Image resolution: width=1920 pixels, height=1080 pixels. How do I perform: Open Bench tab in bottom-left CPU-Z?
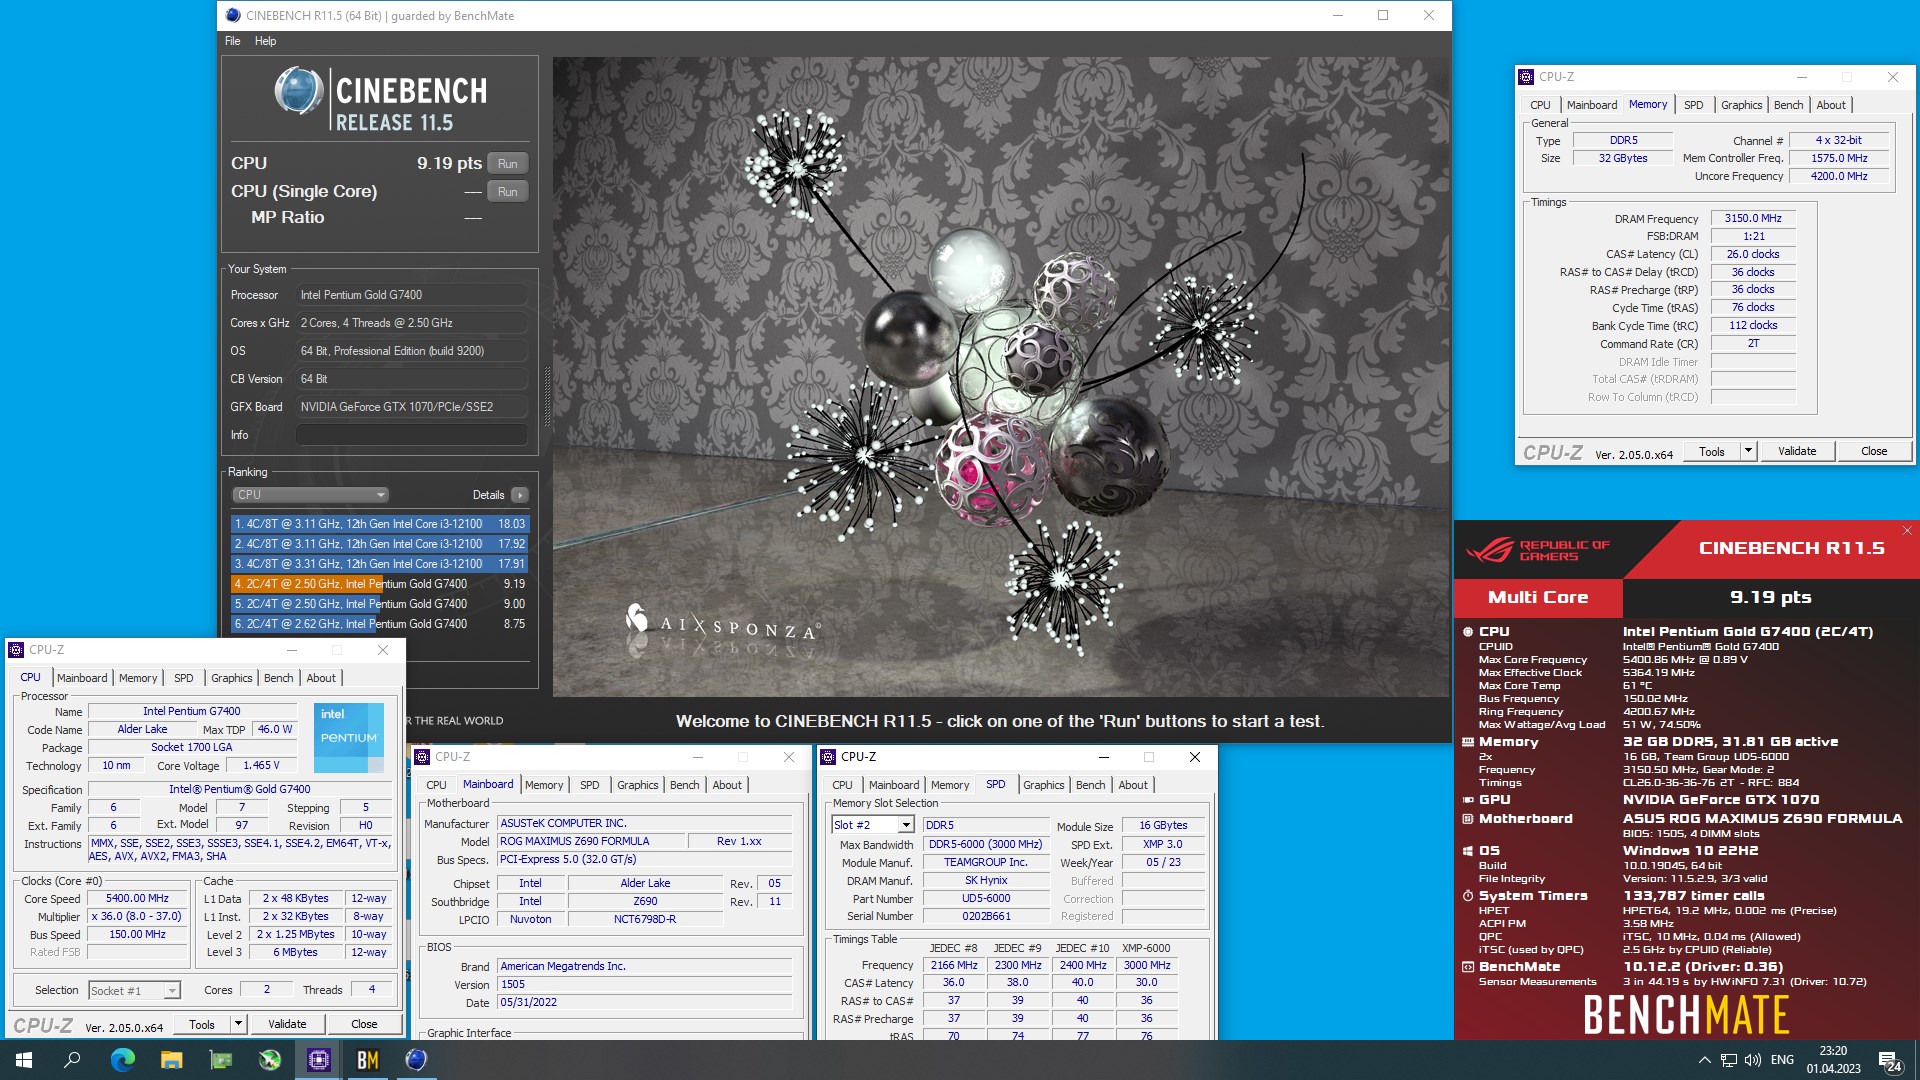pos(278,678)
